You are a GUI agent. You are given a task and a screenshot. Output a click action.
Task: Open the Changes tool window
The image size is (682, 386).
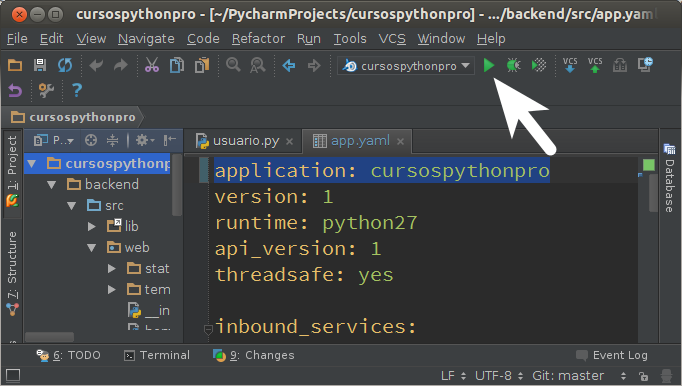[254, 356]
